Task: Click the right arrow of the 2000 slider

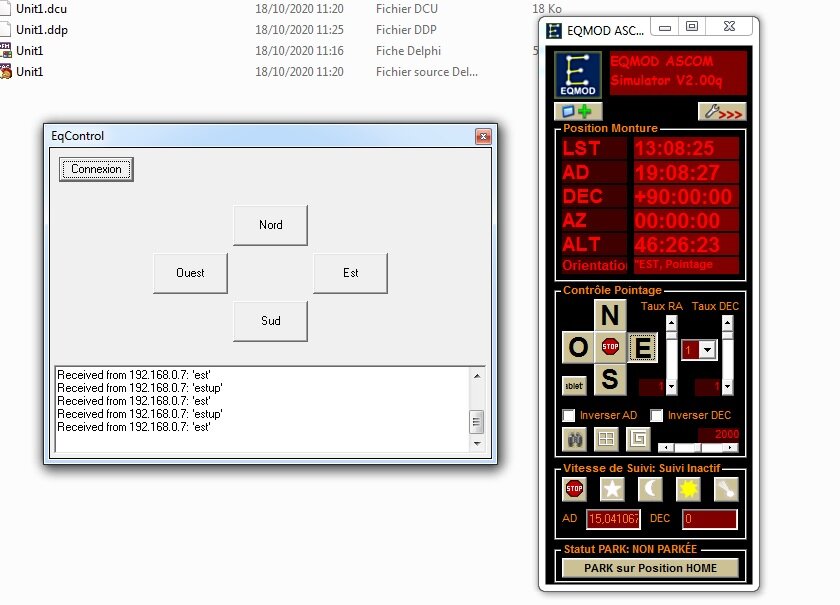Action: [731, 447]
